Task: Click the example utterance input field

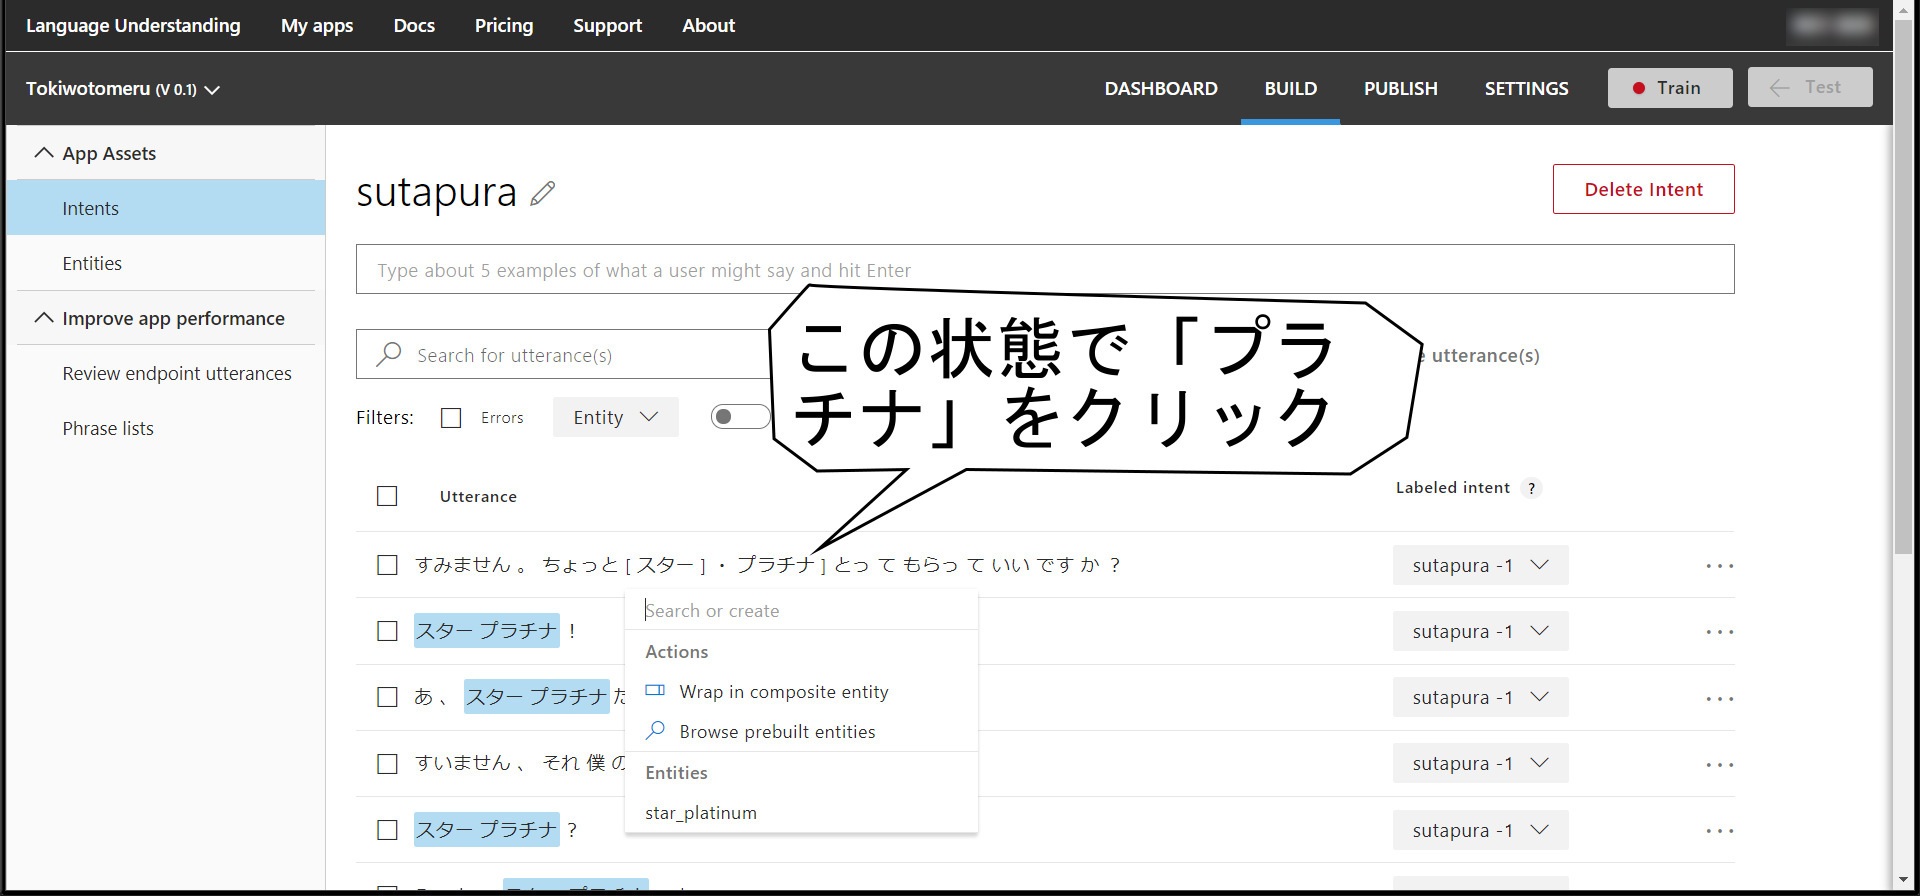Action: 1045,269
